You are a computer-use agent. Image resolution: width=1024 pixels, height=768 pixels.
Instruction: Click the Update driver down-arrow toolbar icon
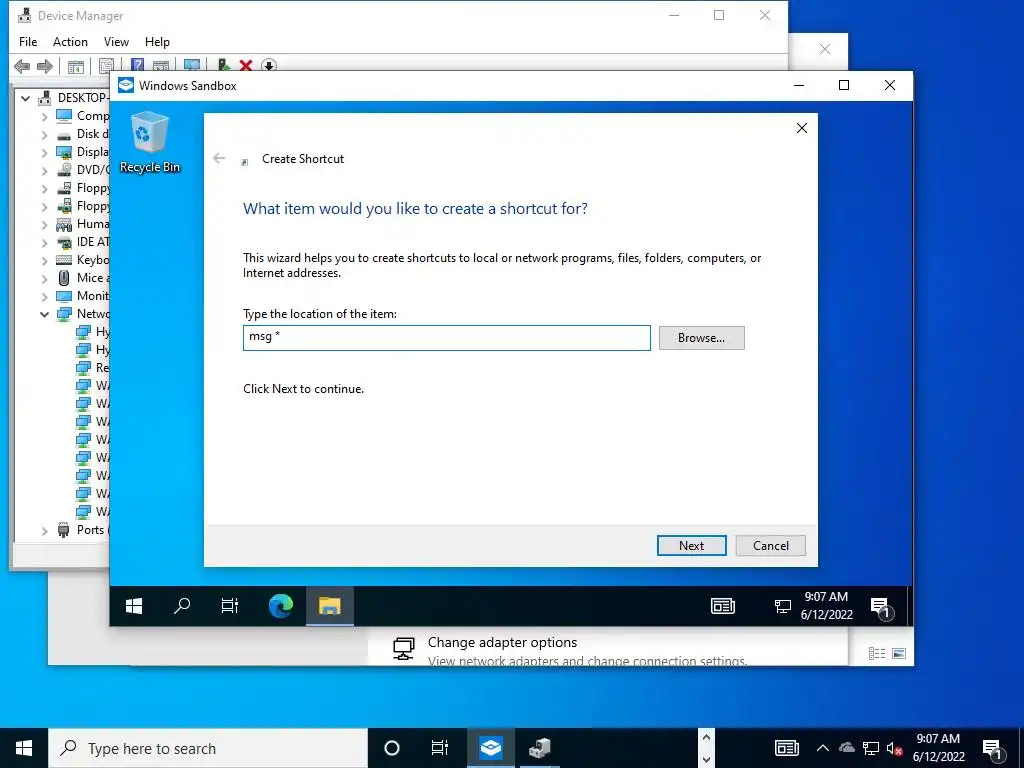click(x=268, y=65)
